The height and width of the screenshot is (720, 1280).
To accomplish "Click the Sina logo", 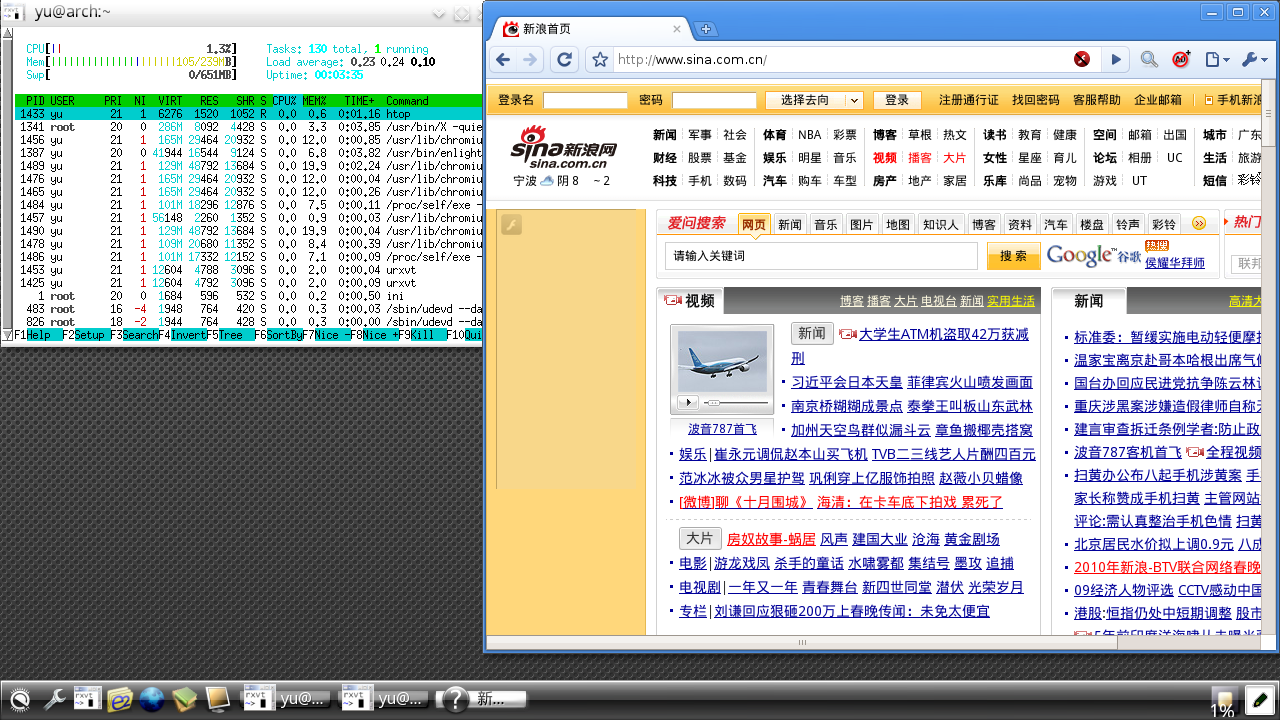I will [564, 149].
